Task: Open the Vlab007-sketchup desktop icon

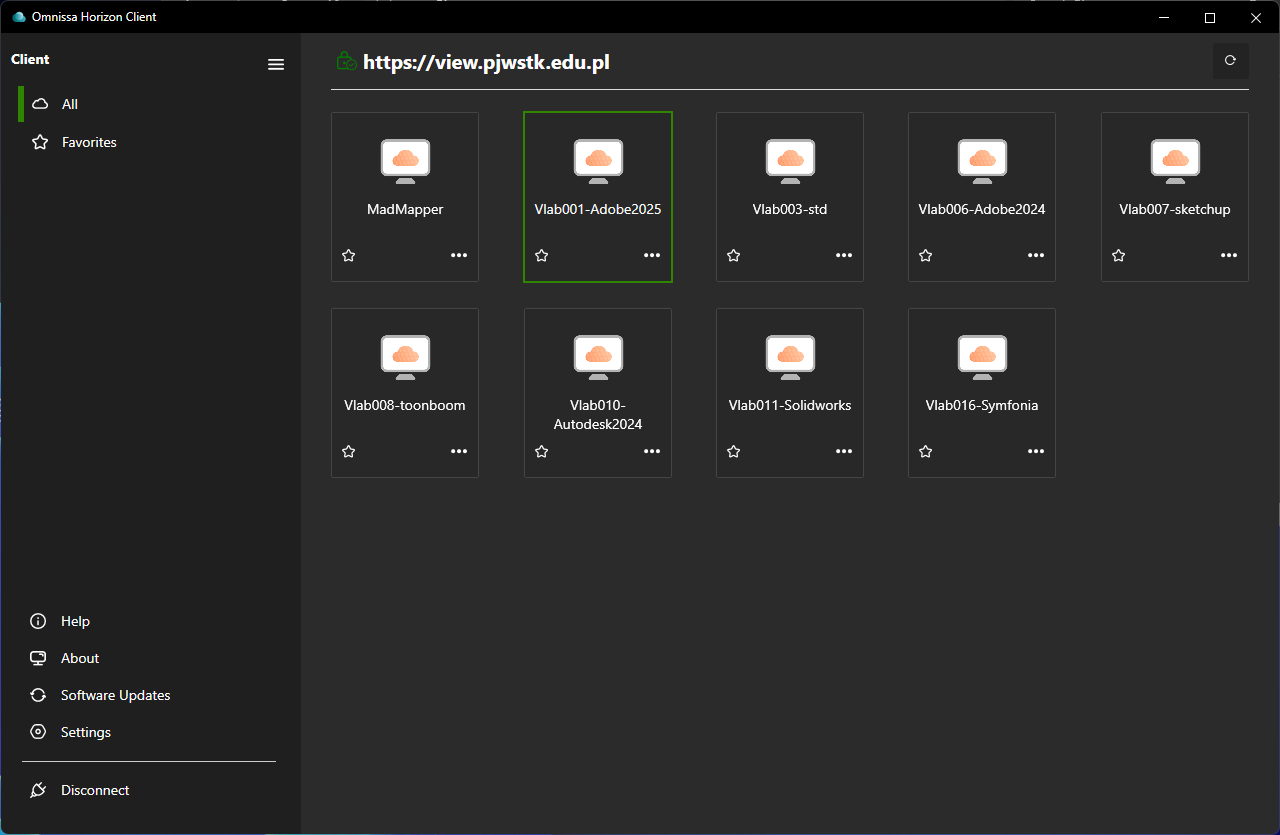Action: click(x=1175, y=161)
